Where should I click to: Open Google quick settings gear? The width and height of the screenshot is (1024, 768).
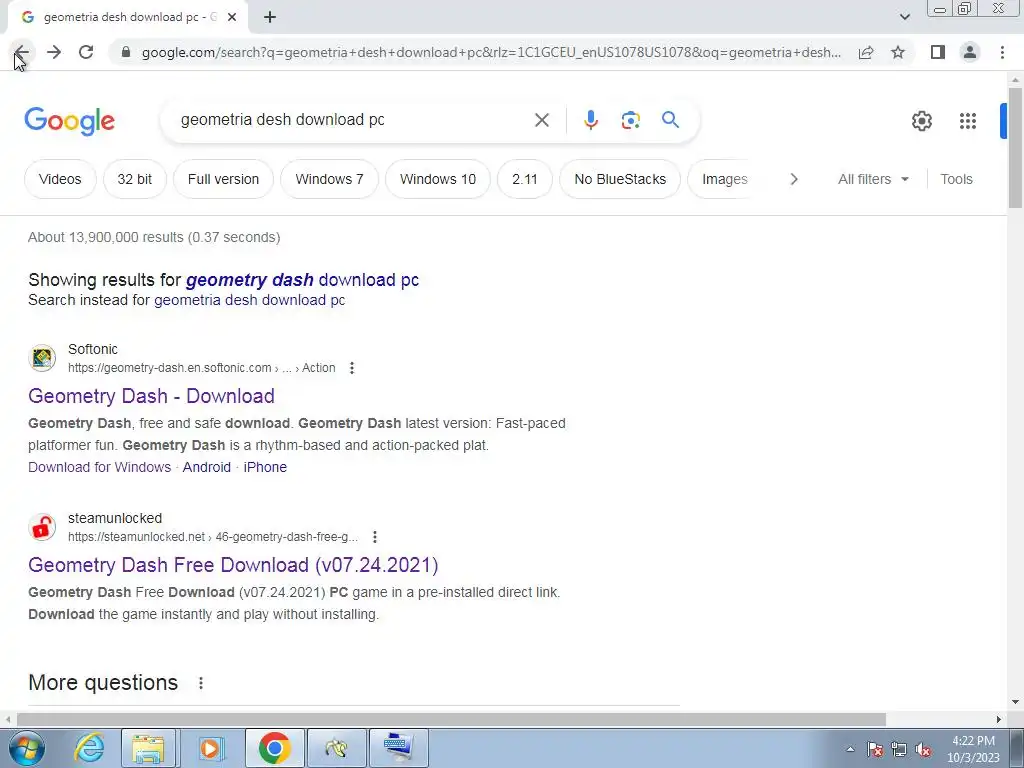(x=921, y=121)
